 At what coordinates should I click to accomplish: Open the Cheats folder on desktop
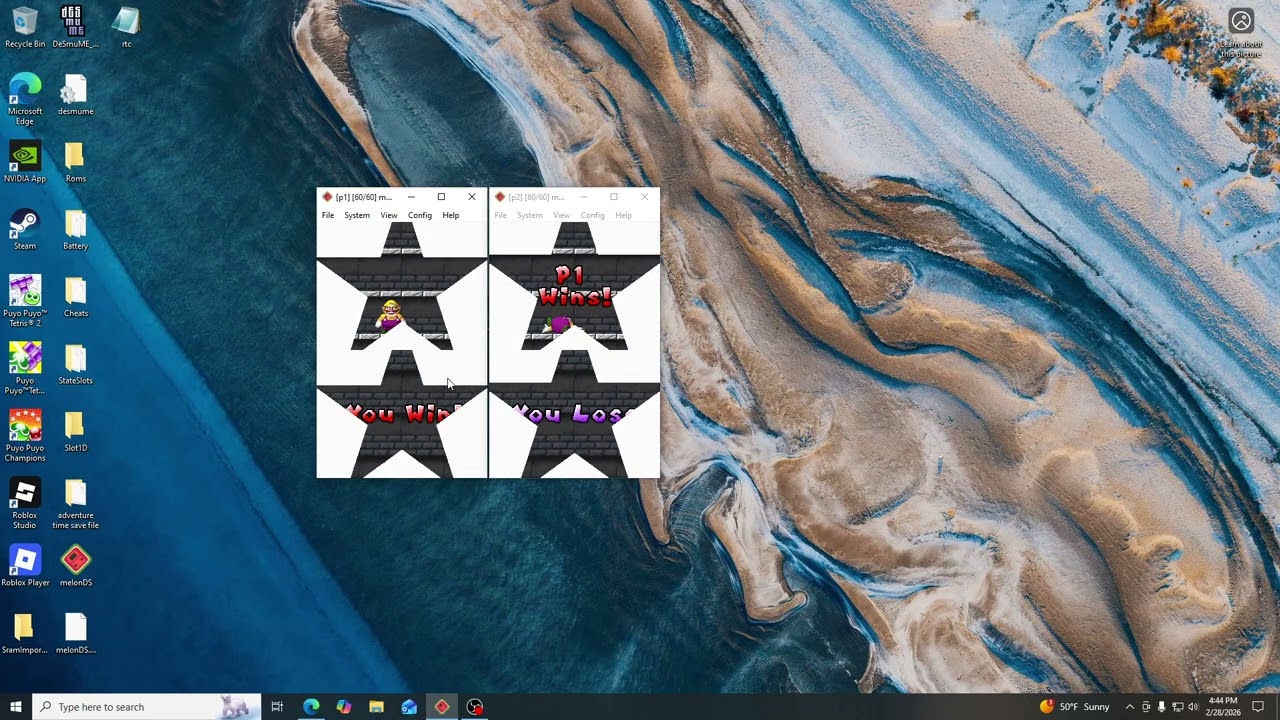pyautogui.click(x=75, y=296)
